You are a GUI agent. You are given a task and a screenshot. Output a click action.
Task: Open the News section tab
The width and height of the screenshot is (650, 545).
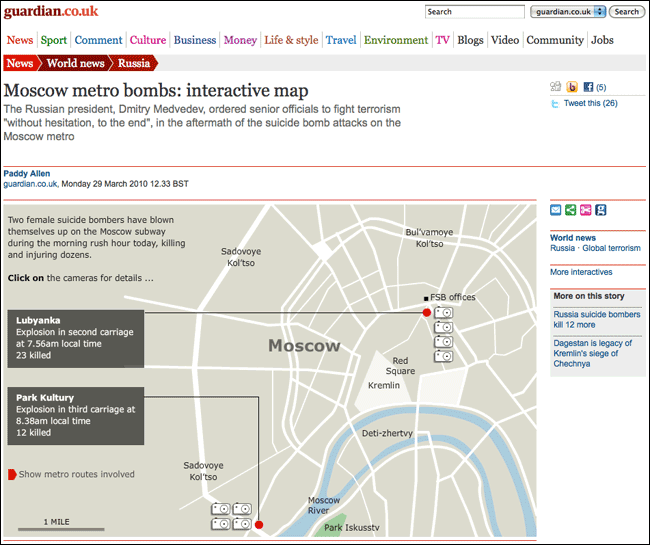click(x=20, y=40)
